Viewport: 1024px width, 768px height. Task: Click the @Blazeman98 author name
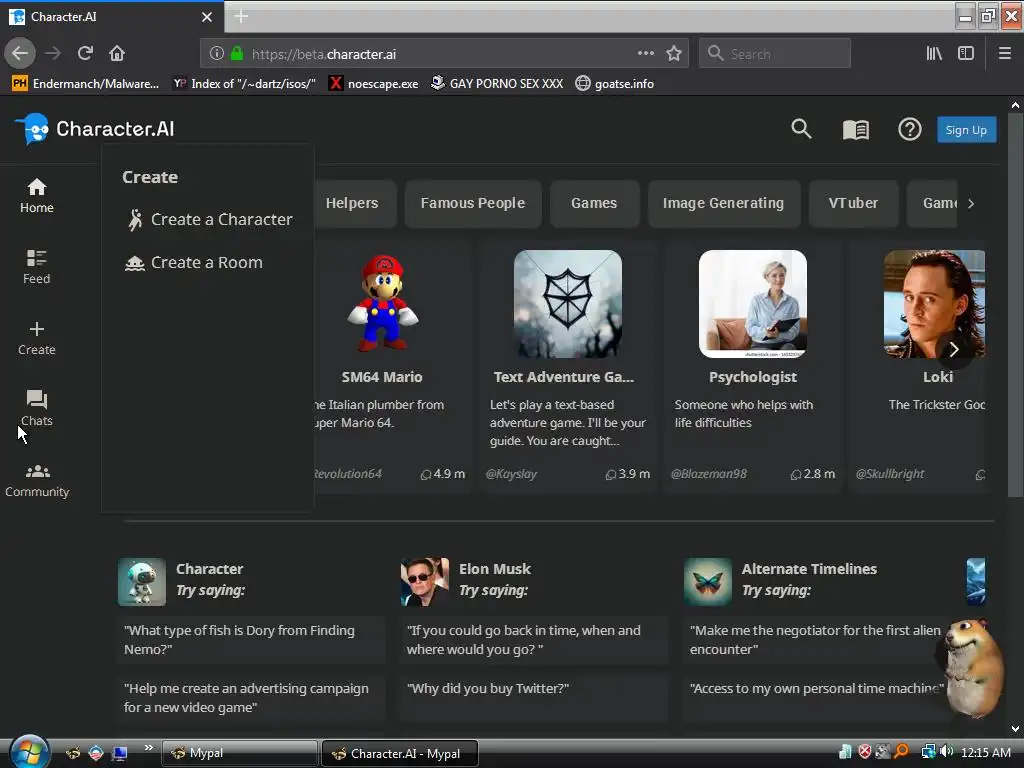(709, 474)
